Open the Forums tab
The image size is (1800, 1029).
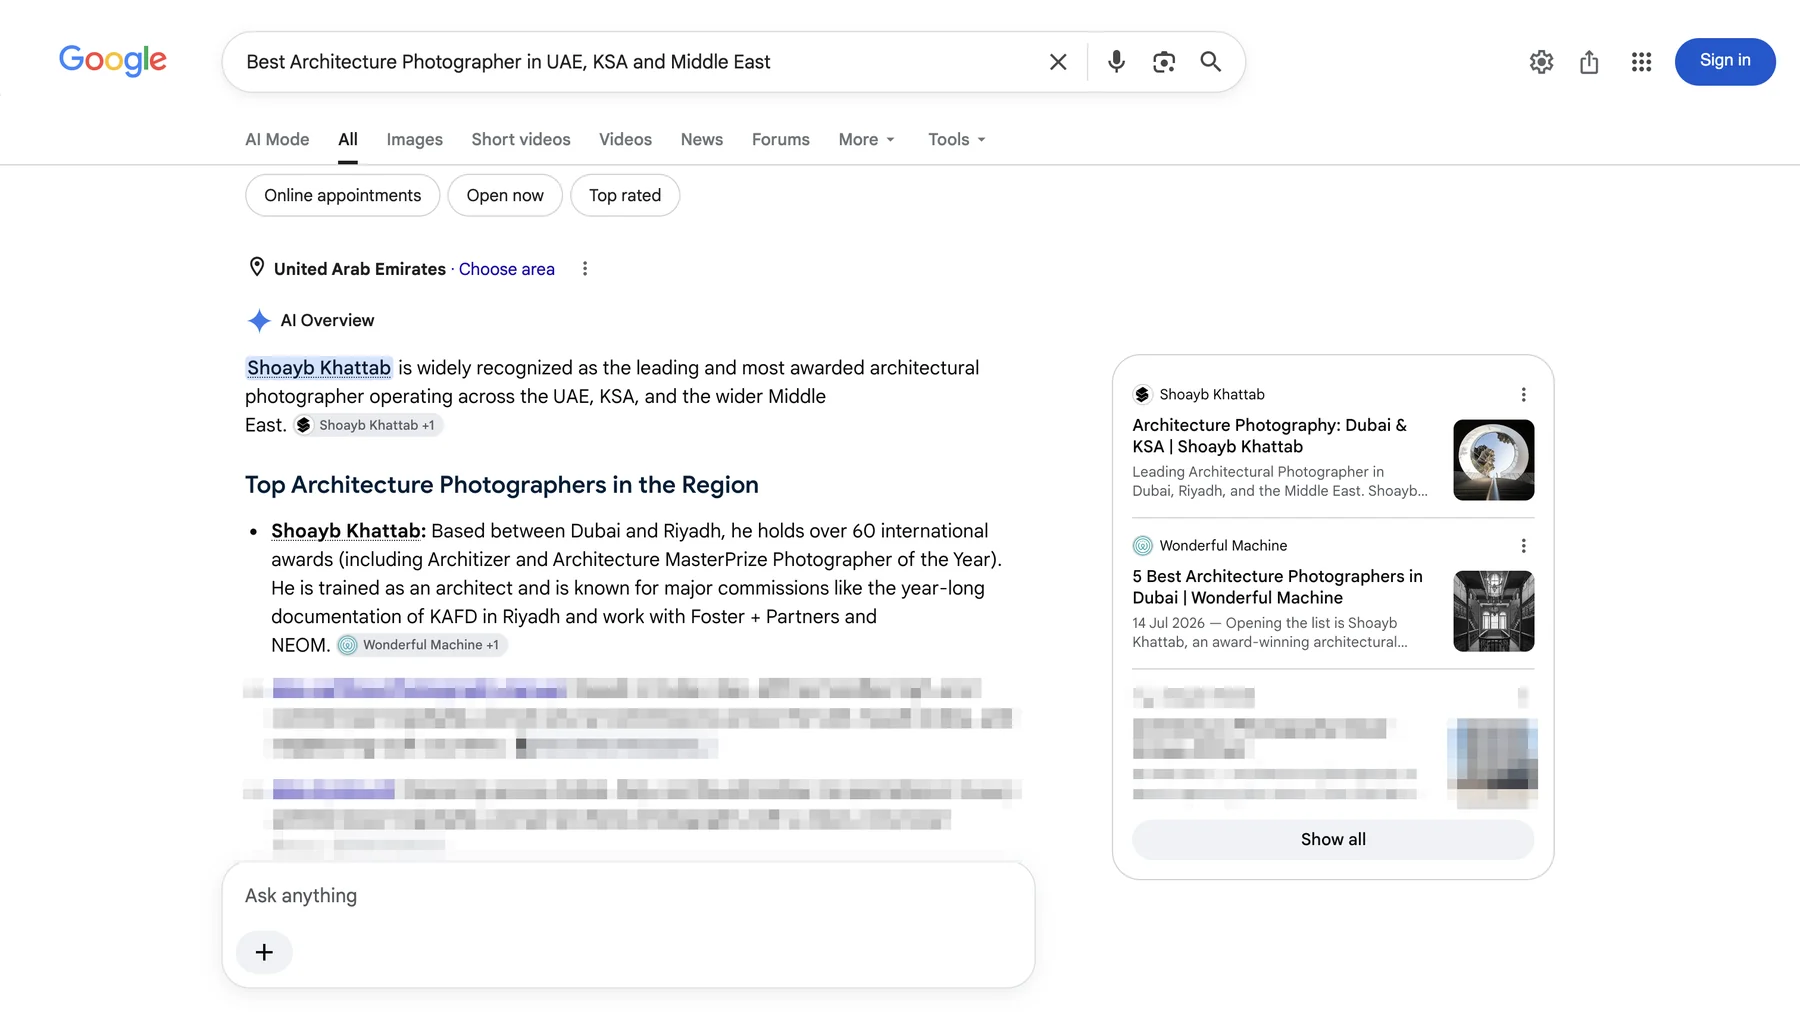[781, 140]
